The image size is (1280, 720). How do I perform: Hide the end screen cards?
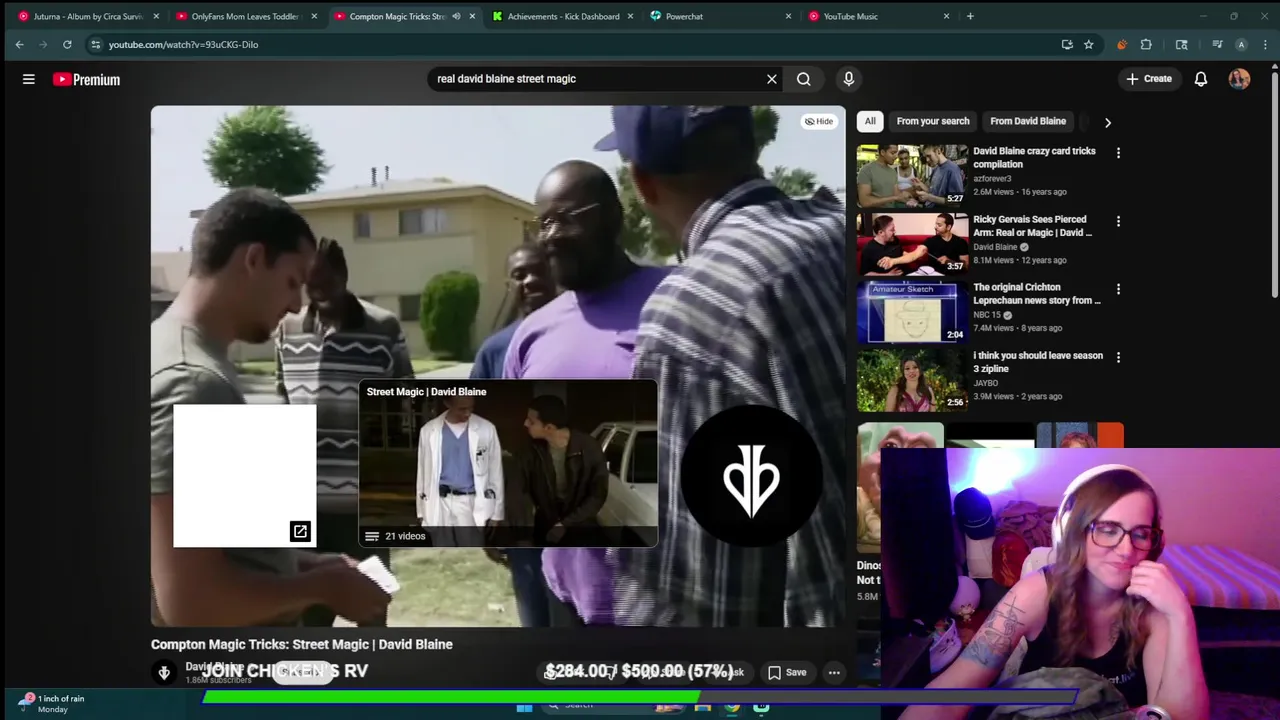coord(819,121)
